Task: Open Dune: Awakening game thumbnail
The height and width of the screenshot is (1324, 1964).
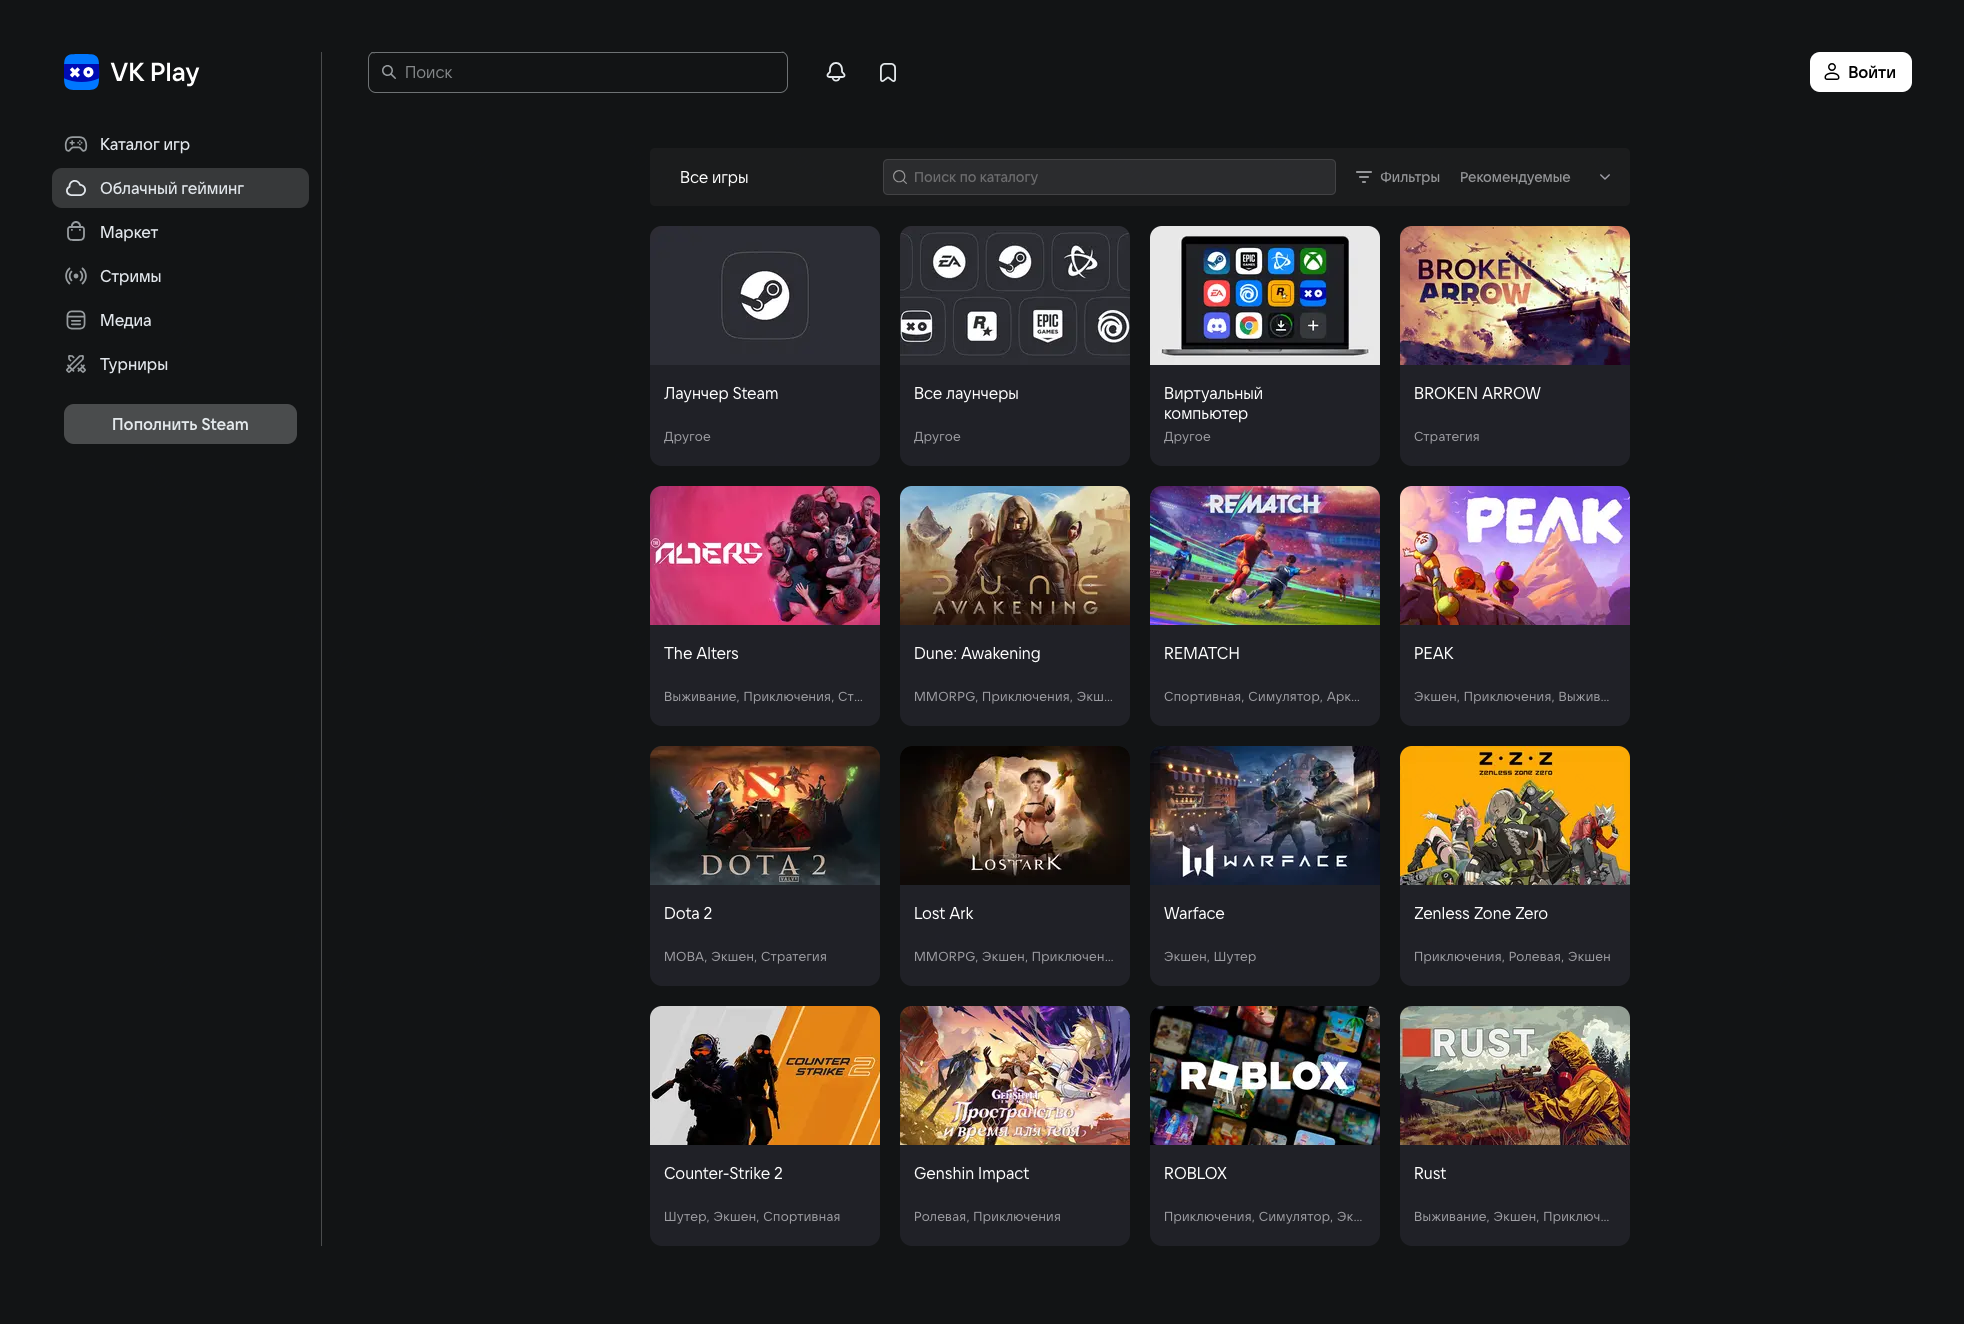Action: pyautogui.click(x=1015, y=555)
